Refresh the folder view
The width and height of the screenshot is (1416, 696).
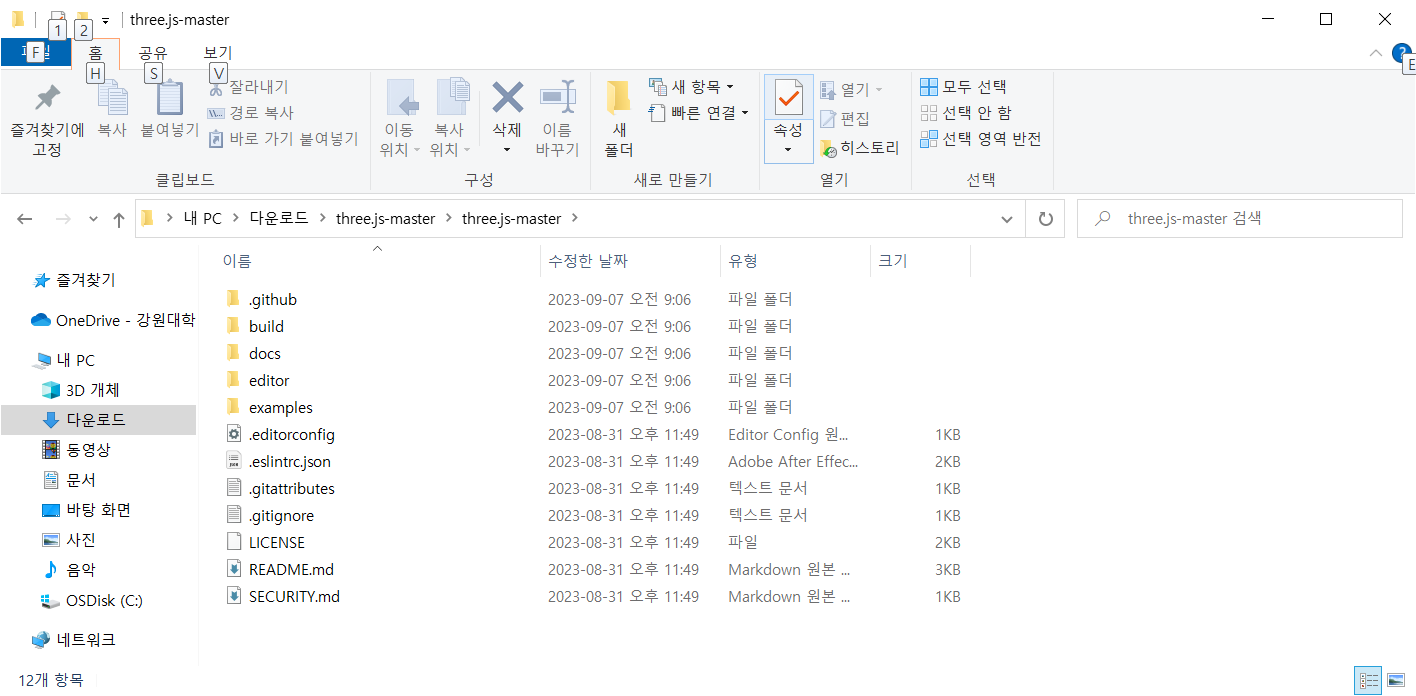pyautogui.click(x=1046, y=219)
